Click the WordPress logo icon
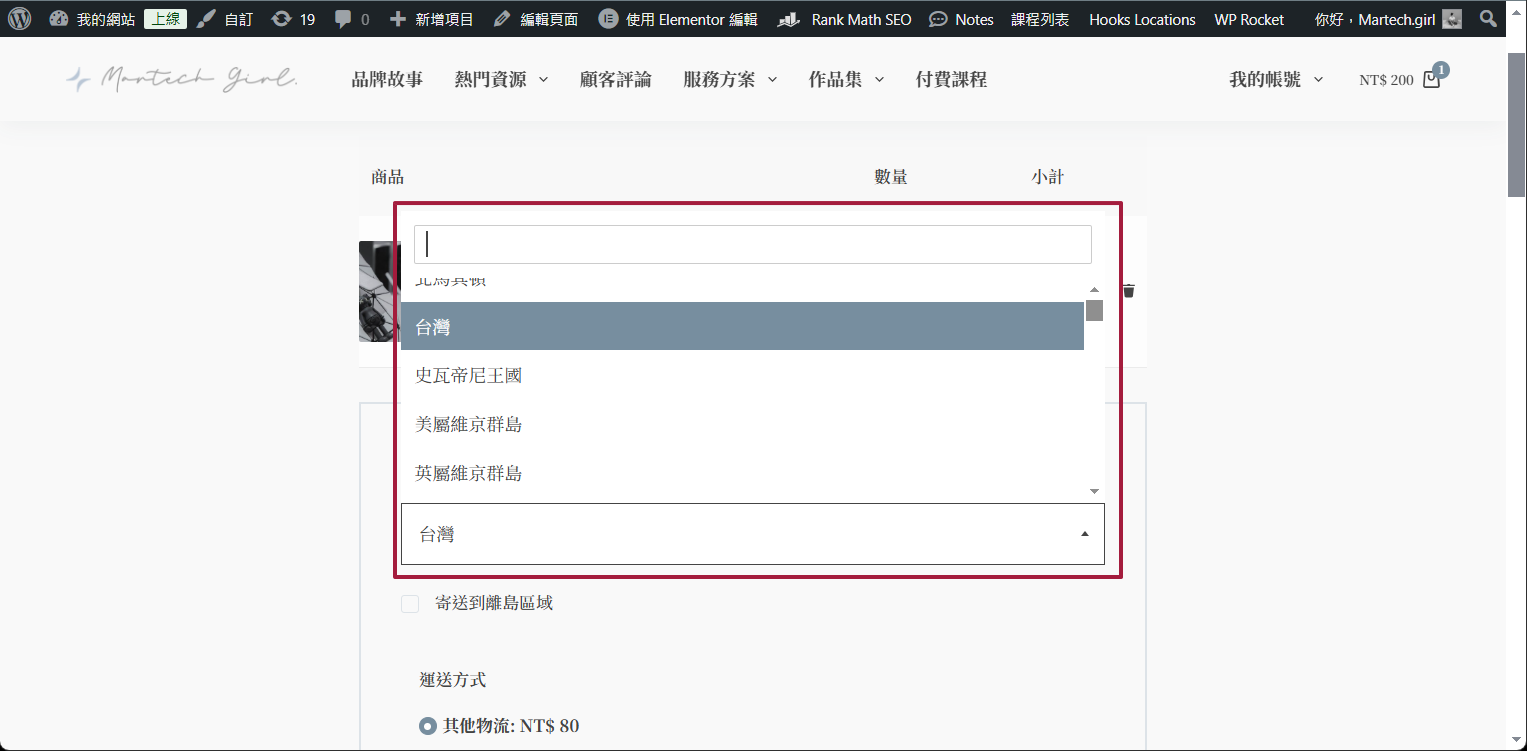This screenshot has width=1527, height=751. tap(20, 19)
